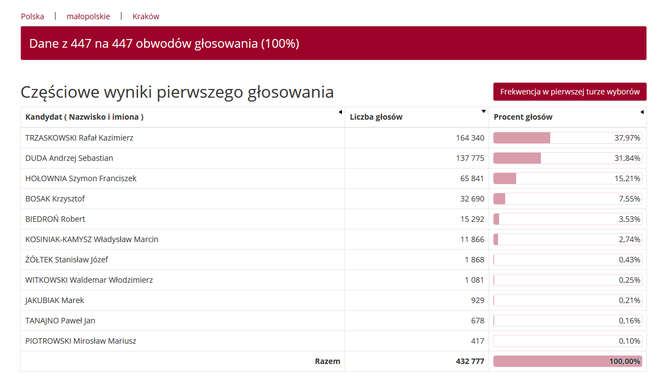Click total votes 432 777

pos(470,361)
